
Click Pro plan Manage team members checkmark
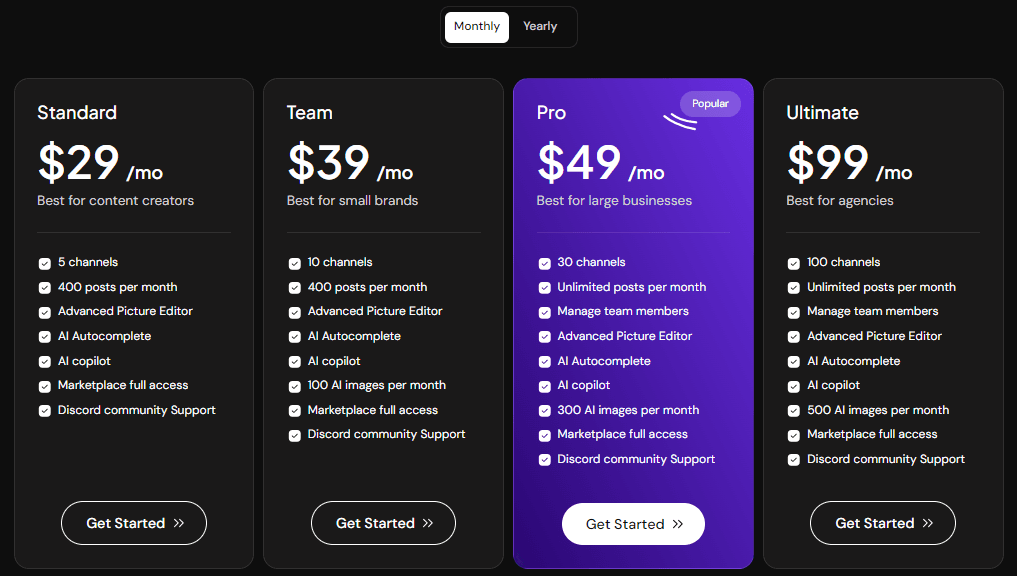545,313
